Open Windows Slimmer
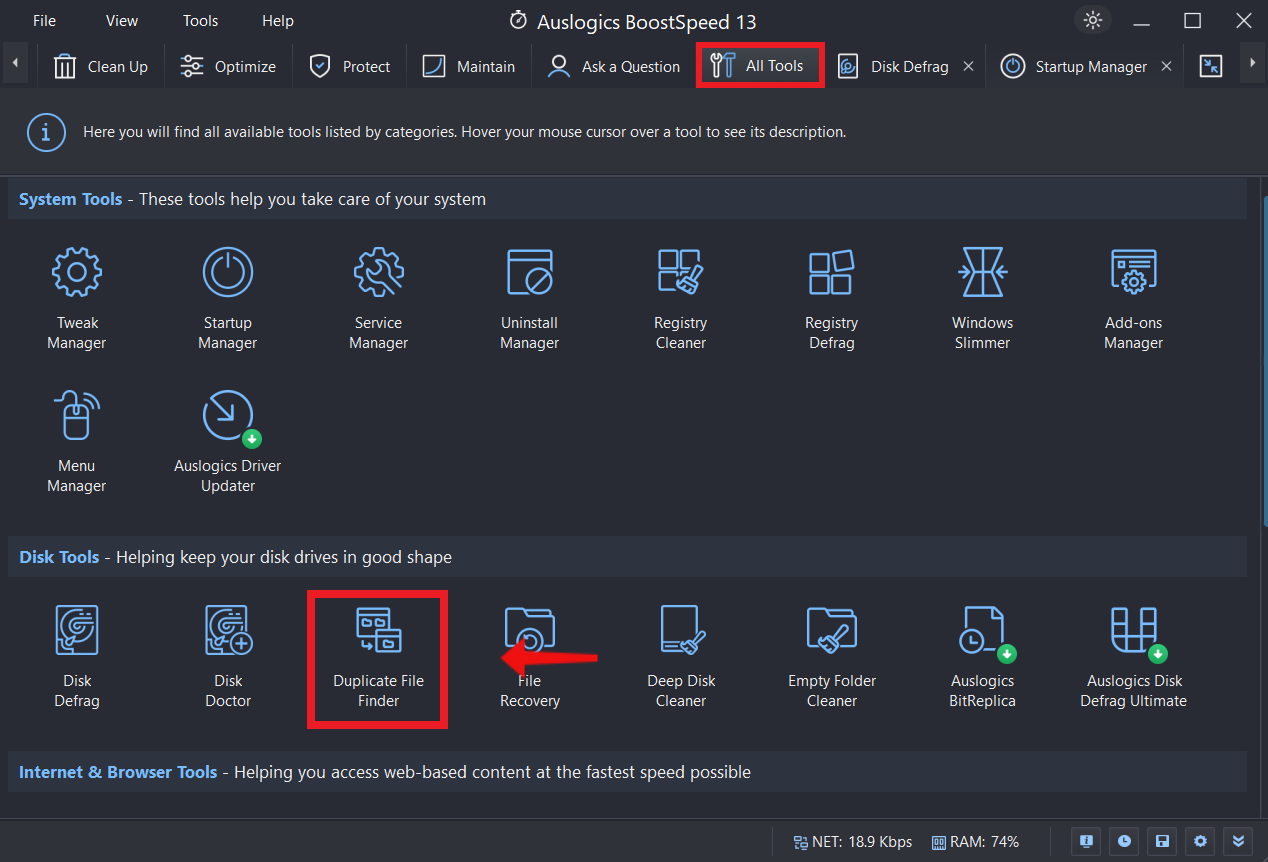 click(982, 299)
